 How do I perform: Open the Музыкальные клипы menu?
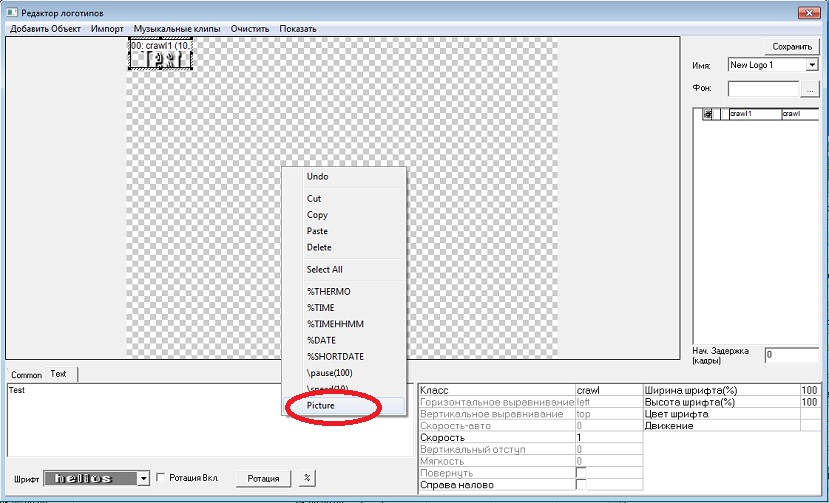177,29
